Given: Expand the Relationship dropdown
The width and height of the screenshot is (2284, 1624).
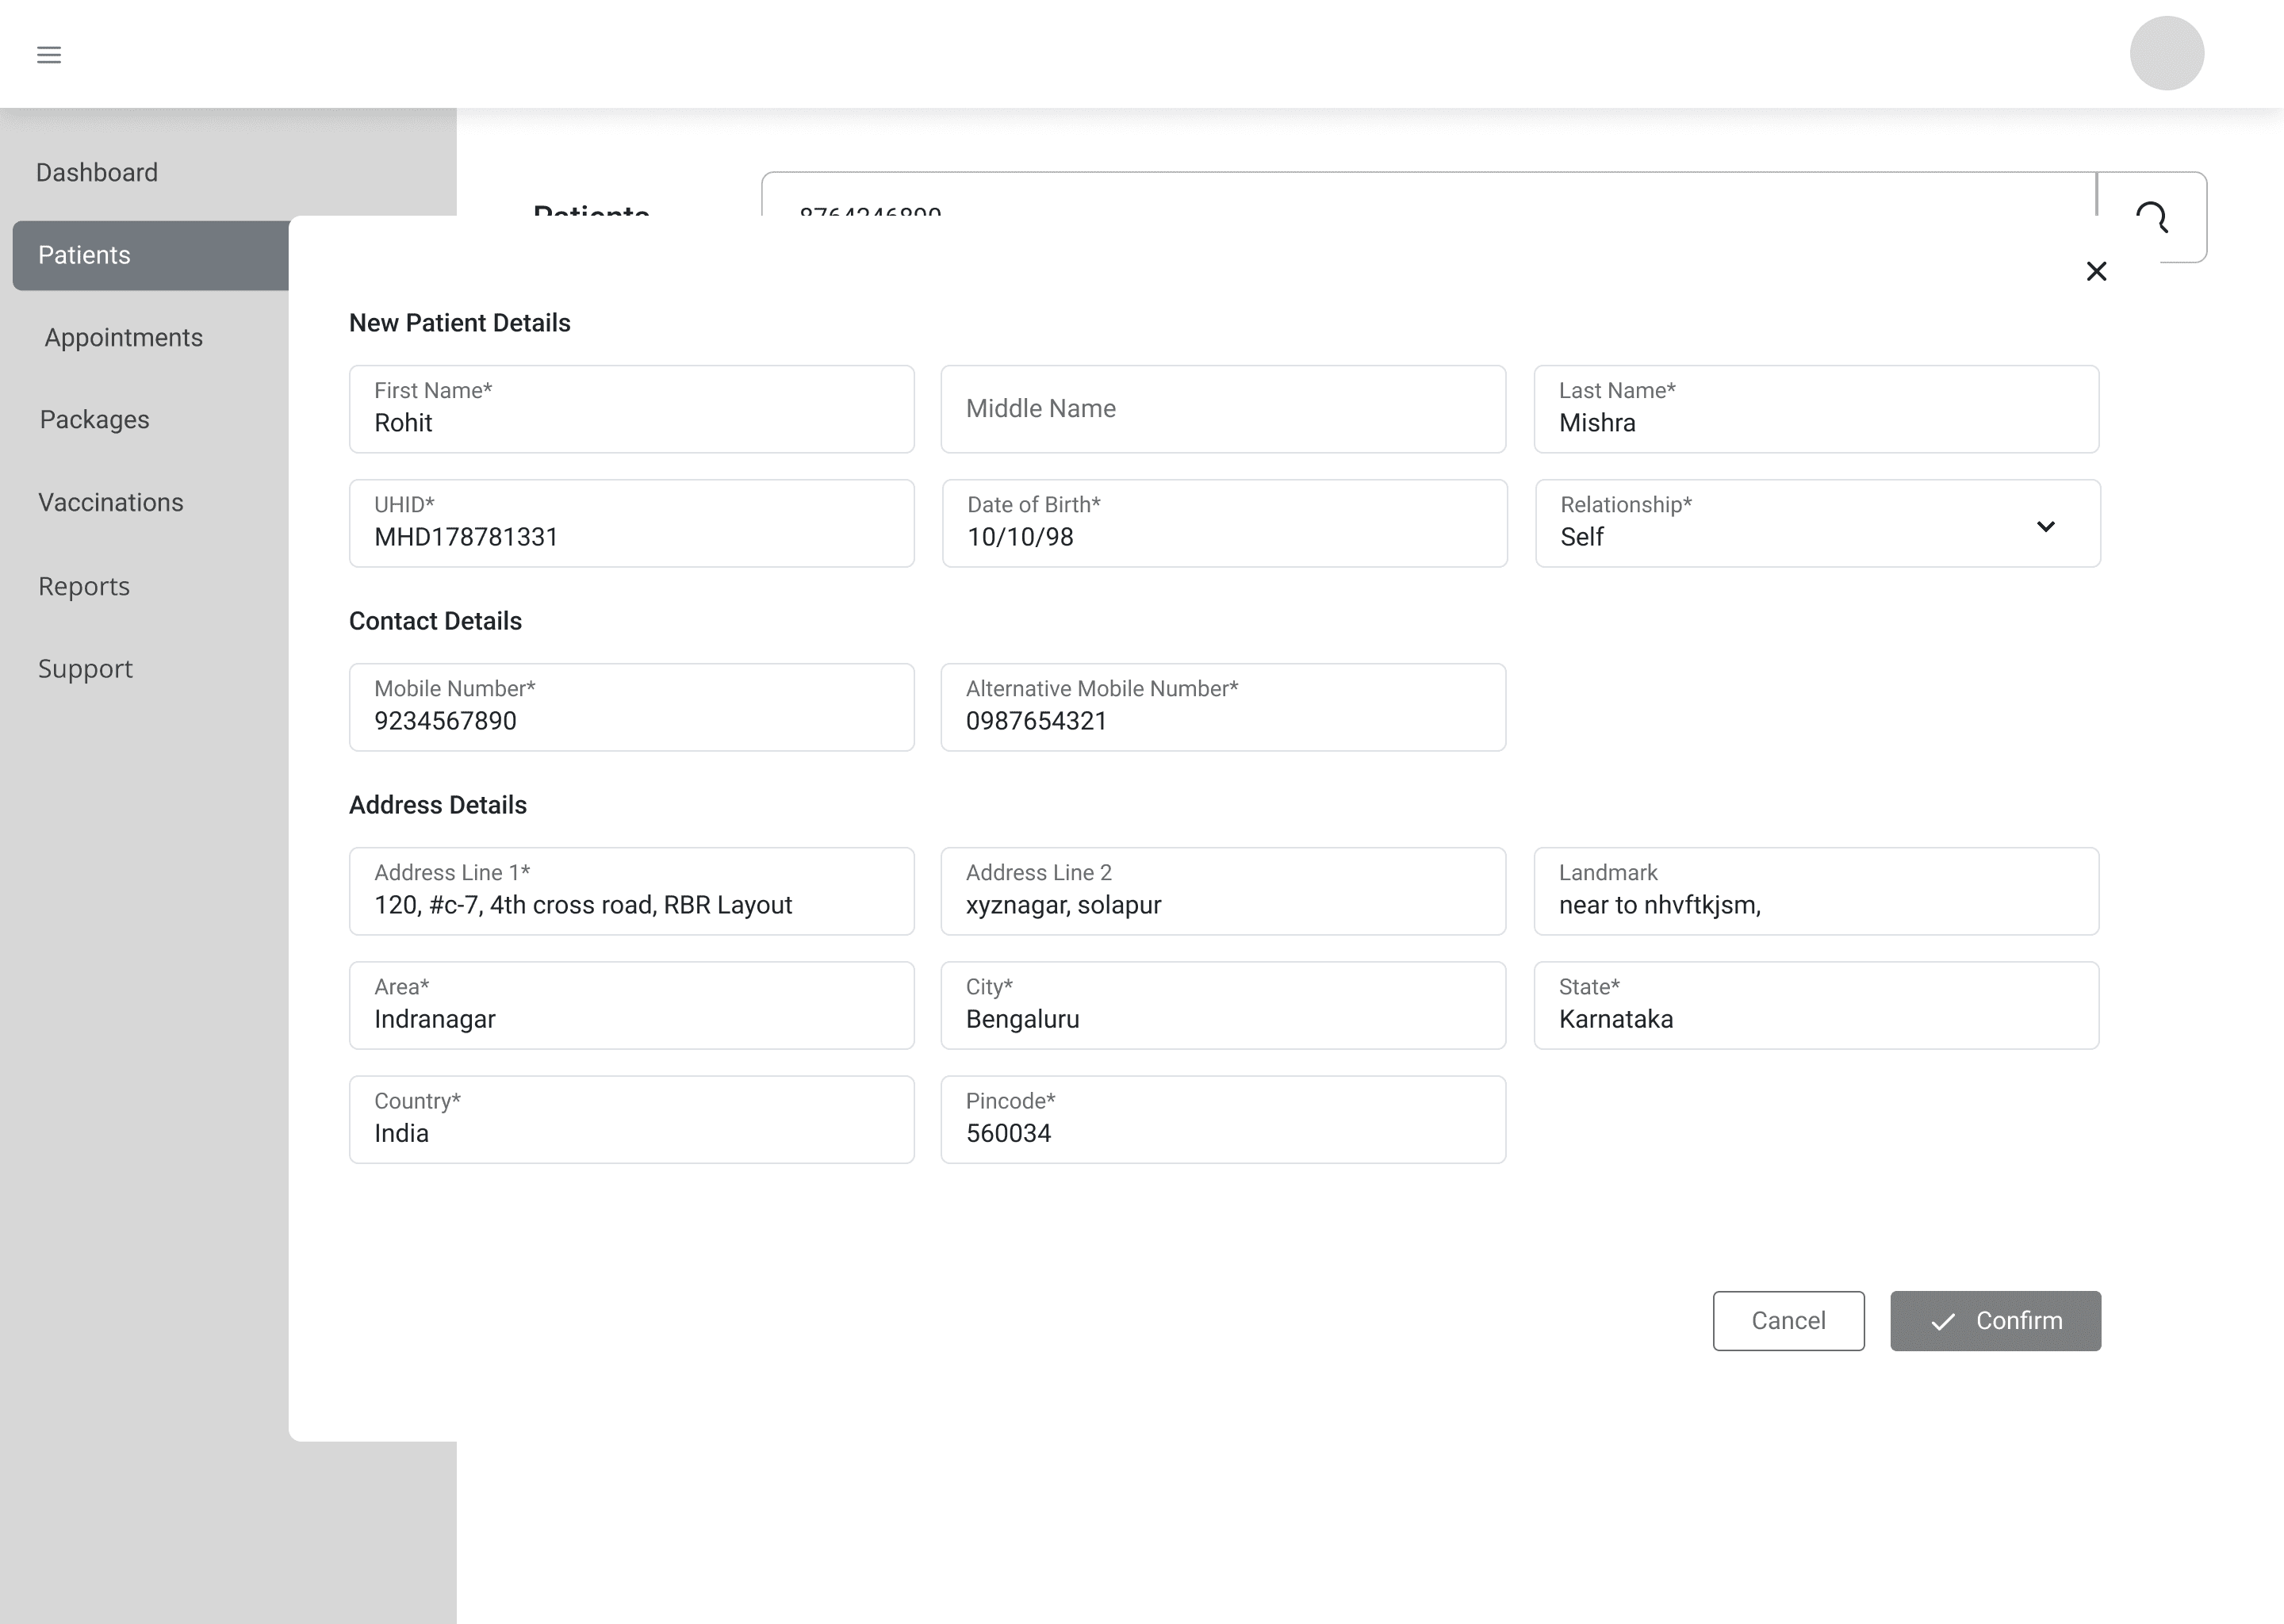Looking at the screenshot, I should (x=2045, y=526).
